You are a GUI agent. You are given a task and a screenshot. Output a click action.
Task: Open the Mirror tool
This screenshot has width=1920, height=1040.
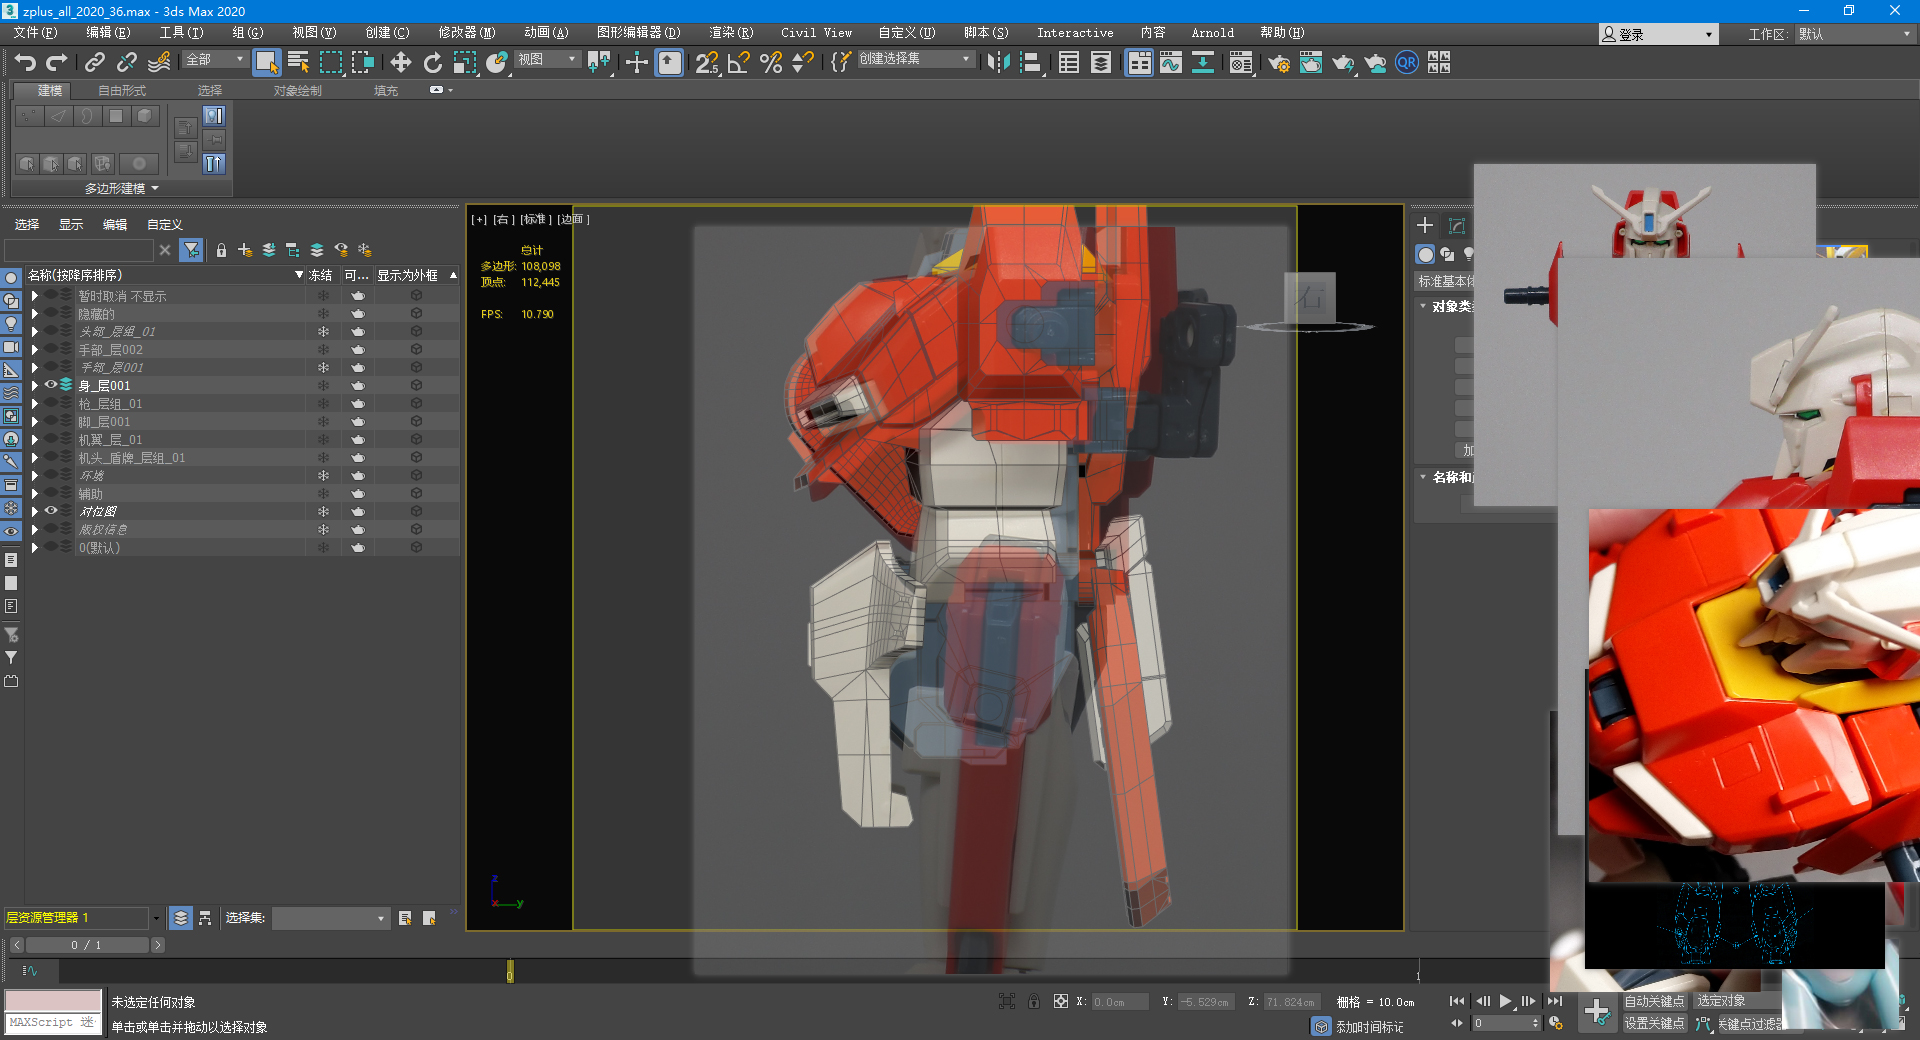pos(997,63)
